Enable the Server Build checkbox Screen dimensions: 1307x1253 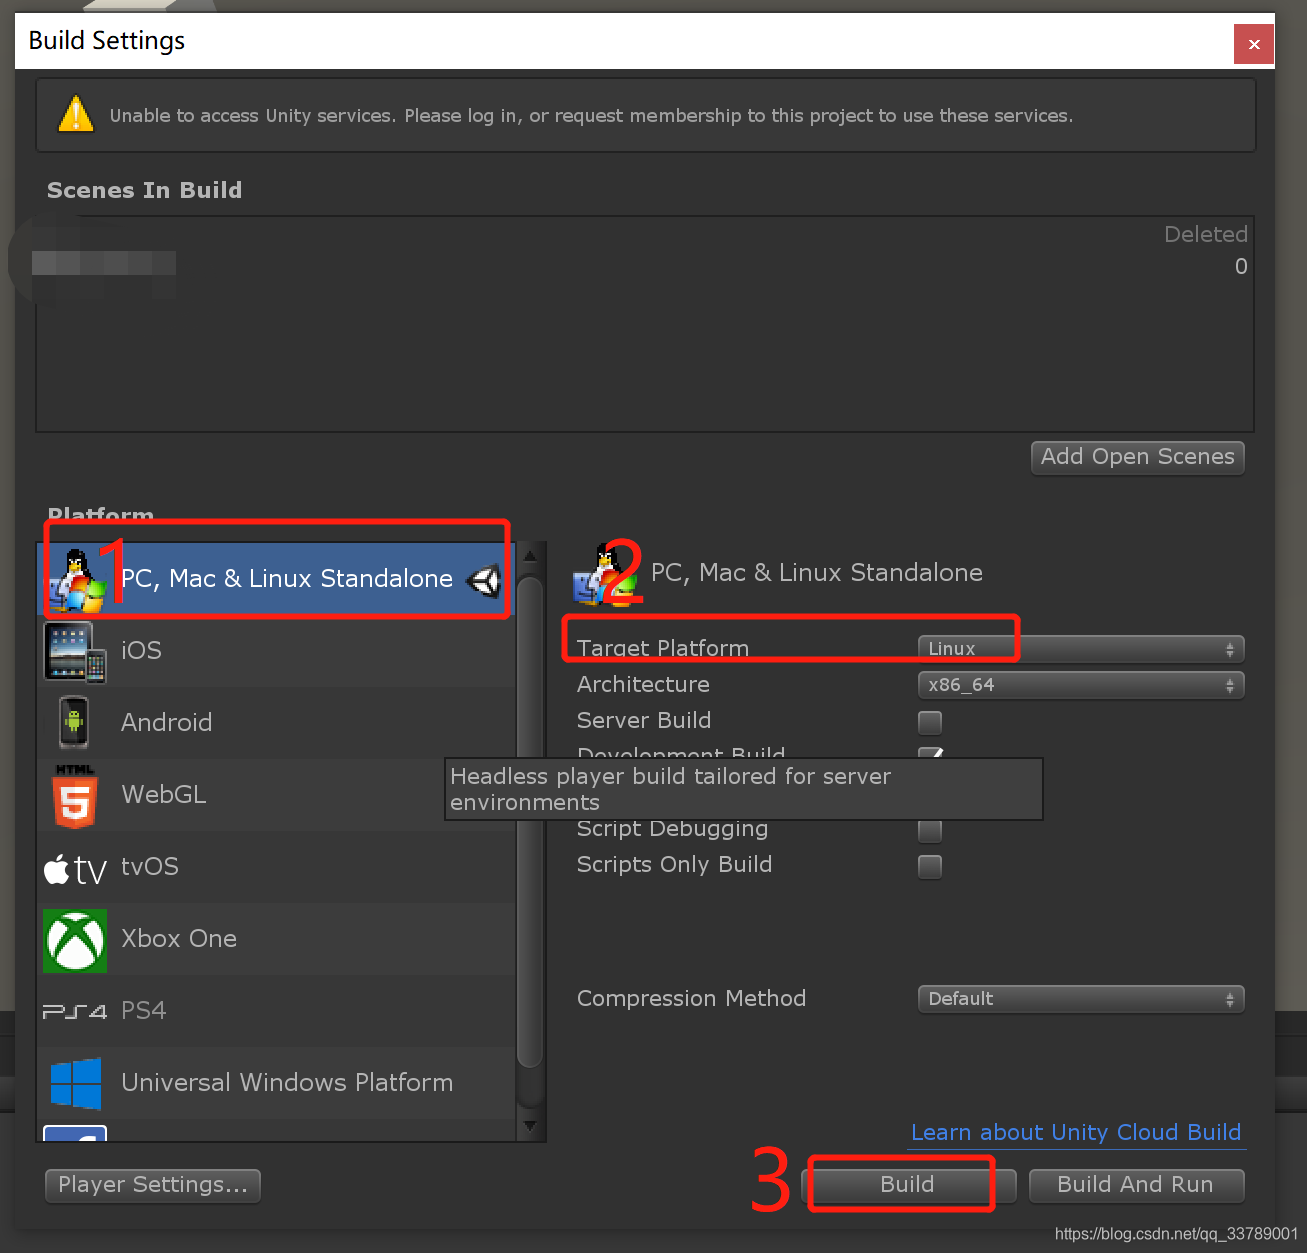point(930,722)
